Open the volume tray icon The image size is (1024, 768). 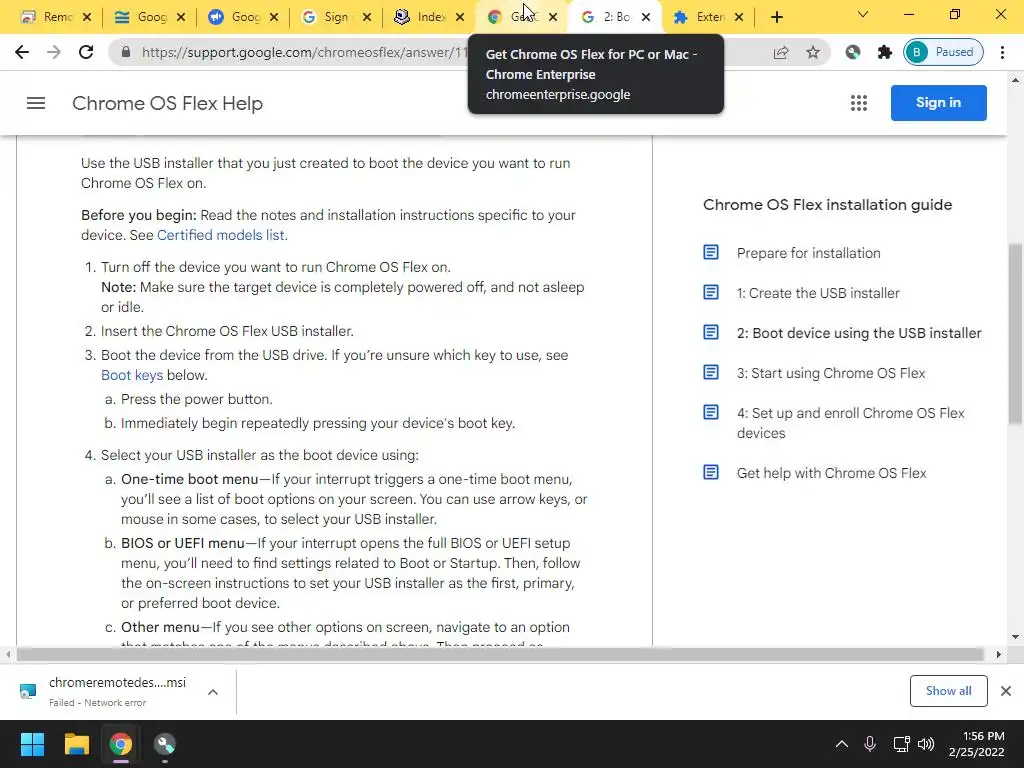click(x=926, y=744)
